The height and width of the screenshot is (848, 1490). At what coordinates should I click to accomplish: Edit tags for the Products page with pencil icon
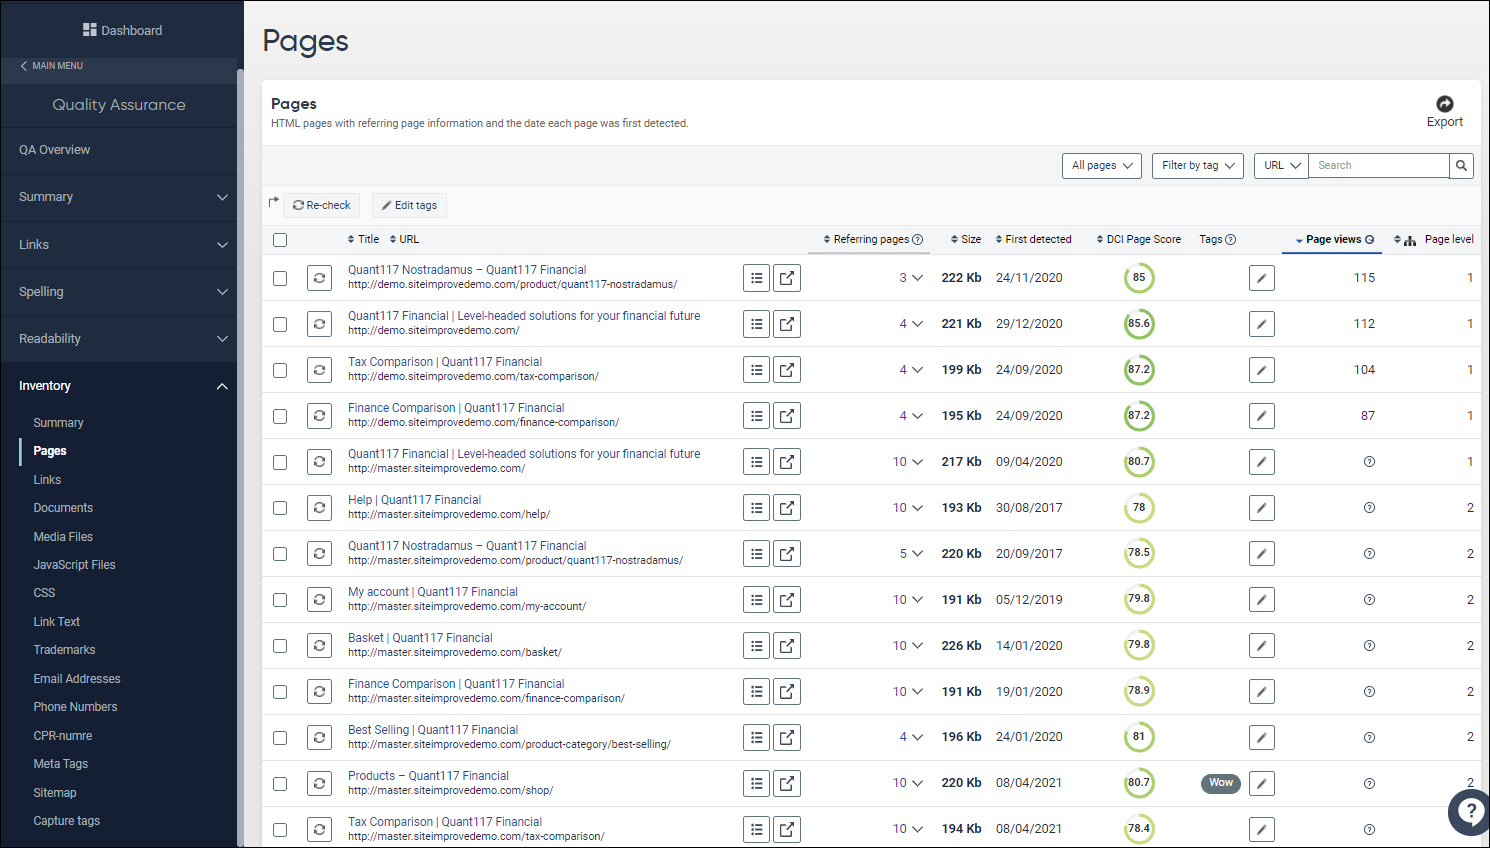[1261, 783]
